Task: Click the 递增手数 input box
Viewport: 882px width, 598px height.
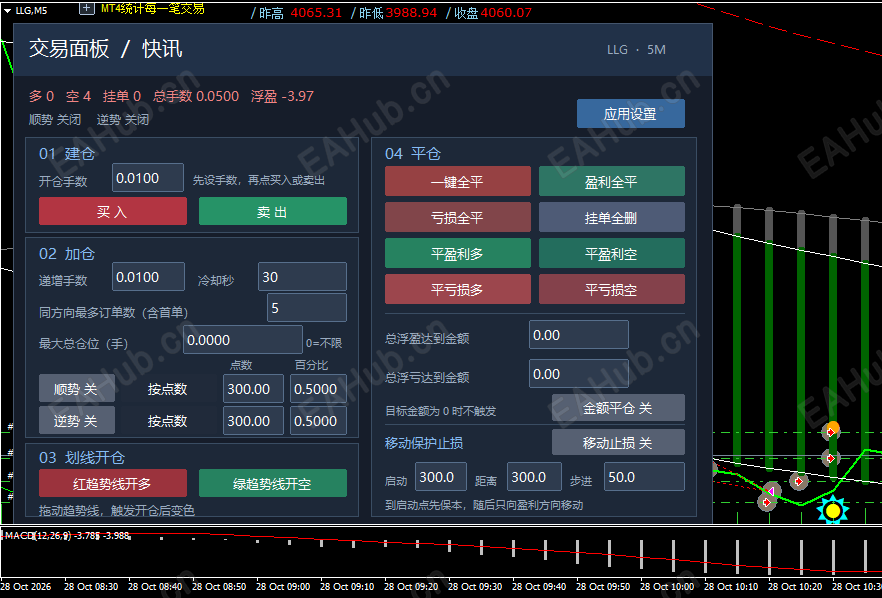Action: (148, 277)
